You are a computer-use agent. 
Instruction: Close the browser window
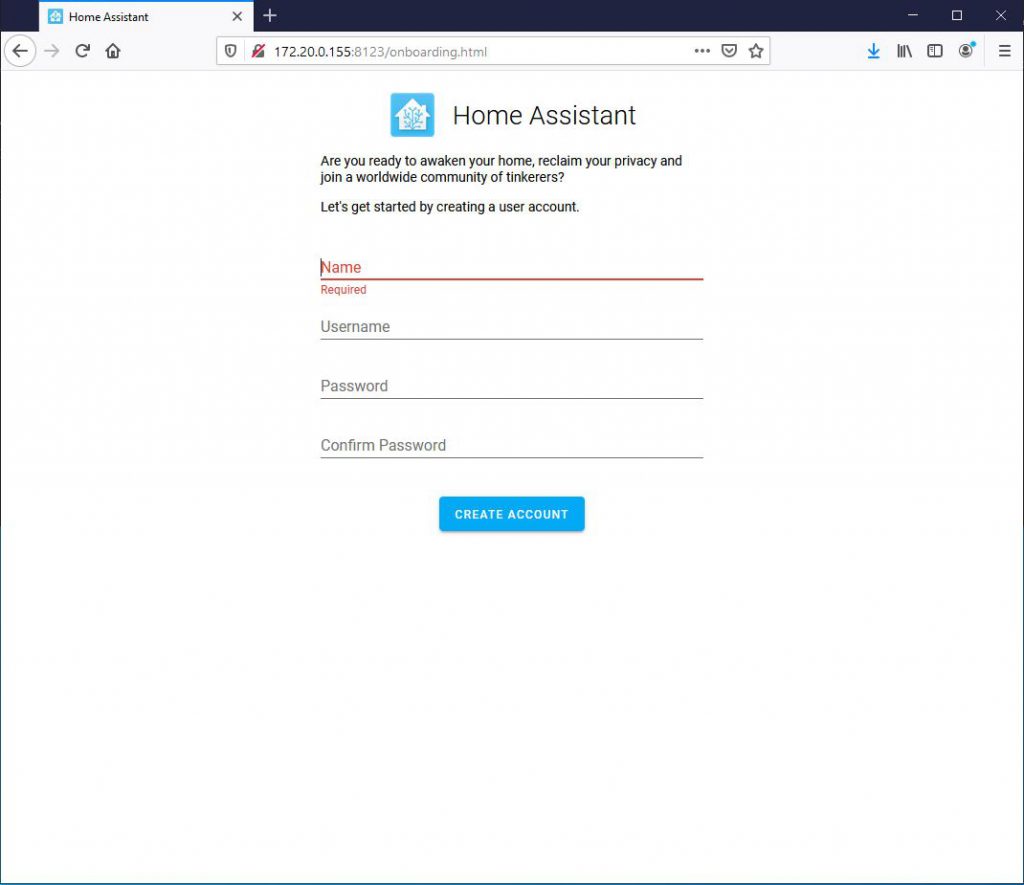click(x=1000, y=16)
